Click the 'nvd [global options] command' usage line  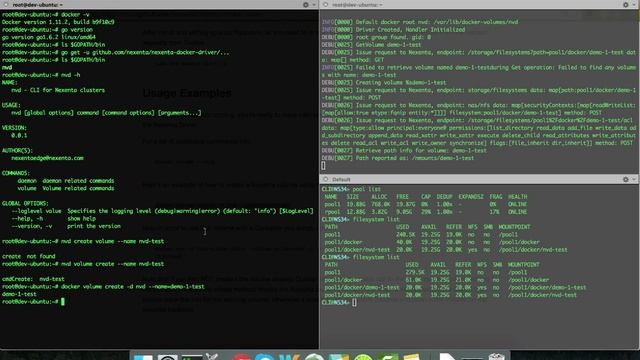click(106, 113)
